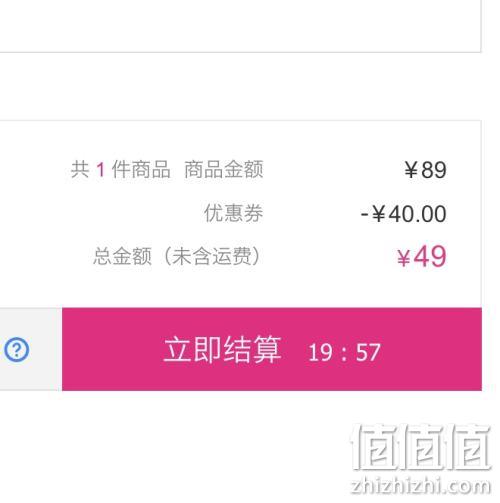Click the gray bar beside the help icon

[x=31, y=349]
